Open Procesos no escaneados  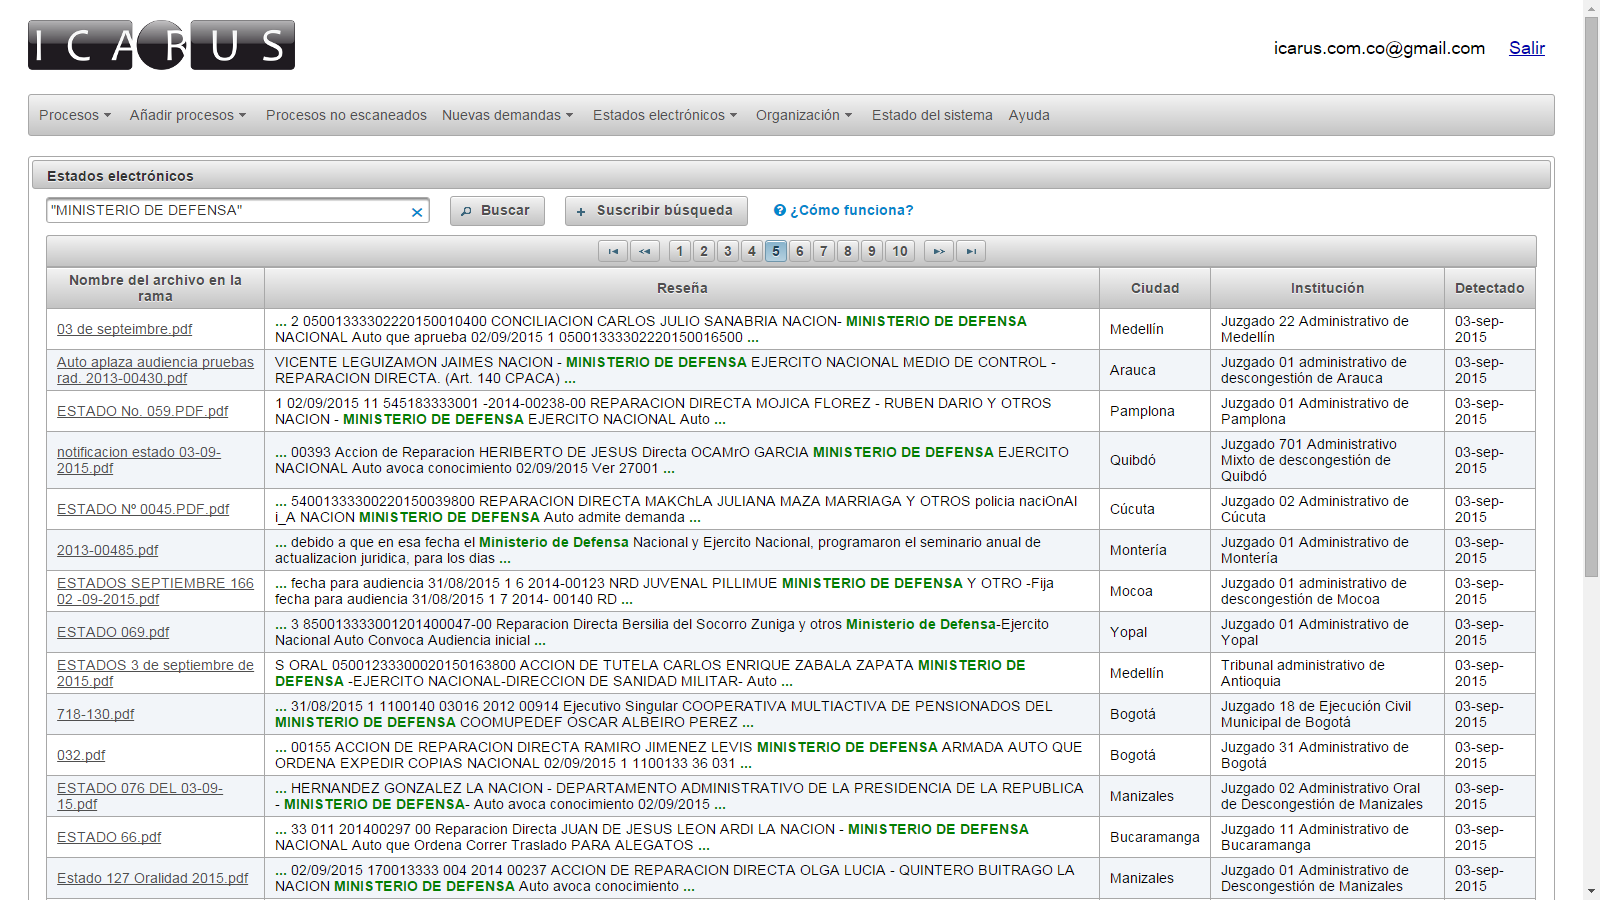pyautogui.click(x=346, y=115)
